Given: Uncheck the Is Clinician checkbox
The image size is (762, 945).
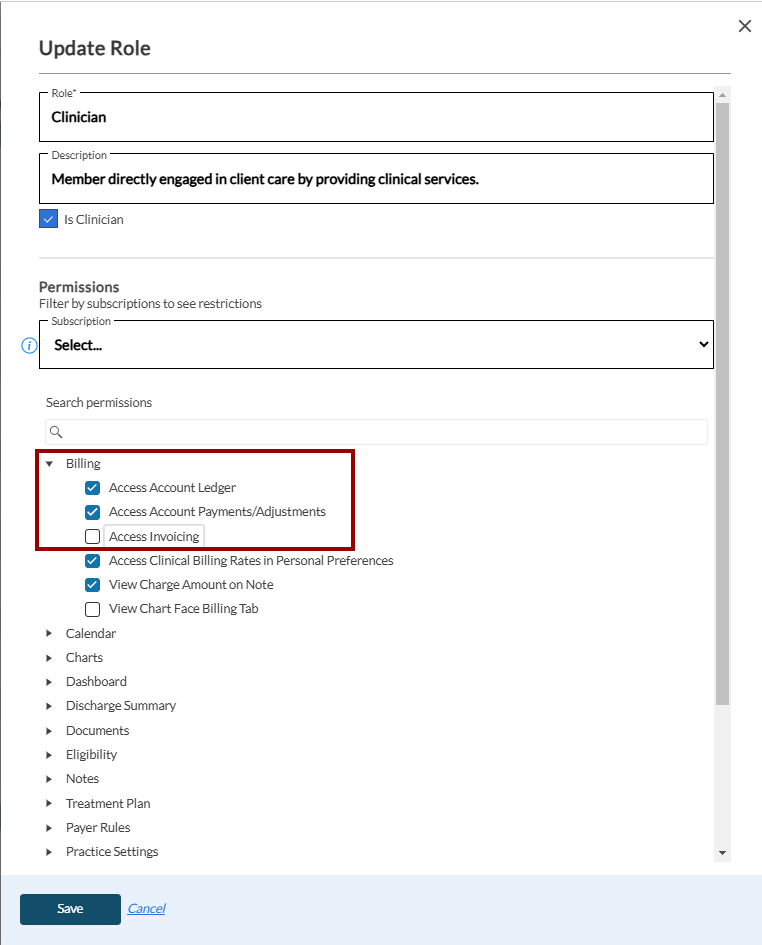Looking at the screenshot, I should coord(48,219).
